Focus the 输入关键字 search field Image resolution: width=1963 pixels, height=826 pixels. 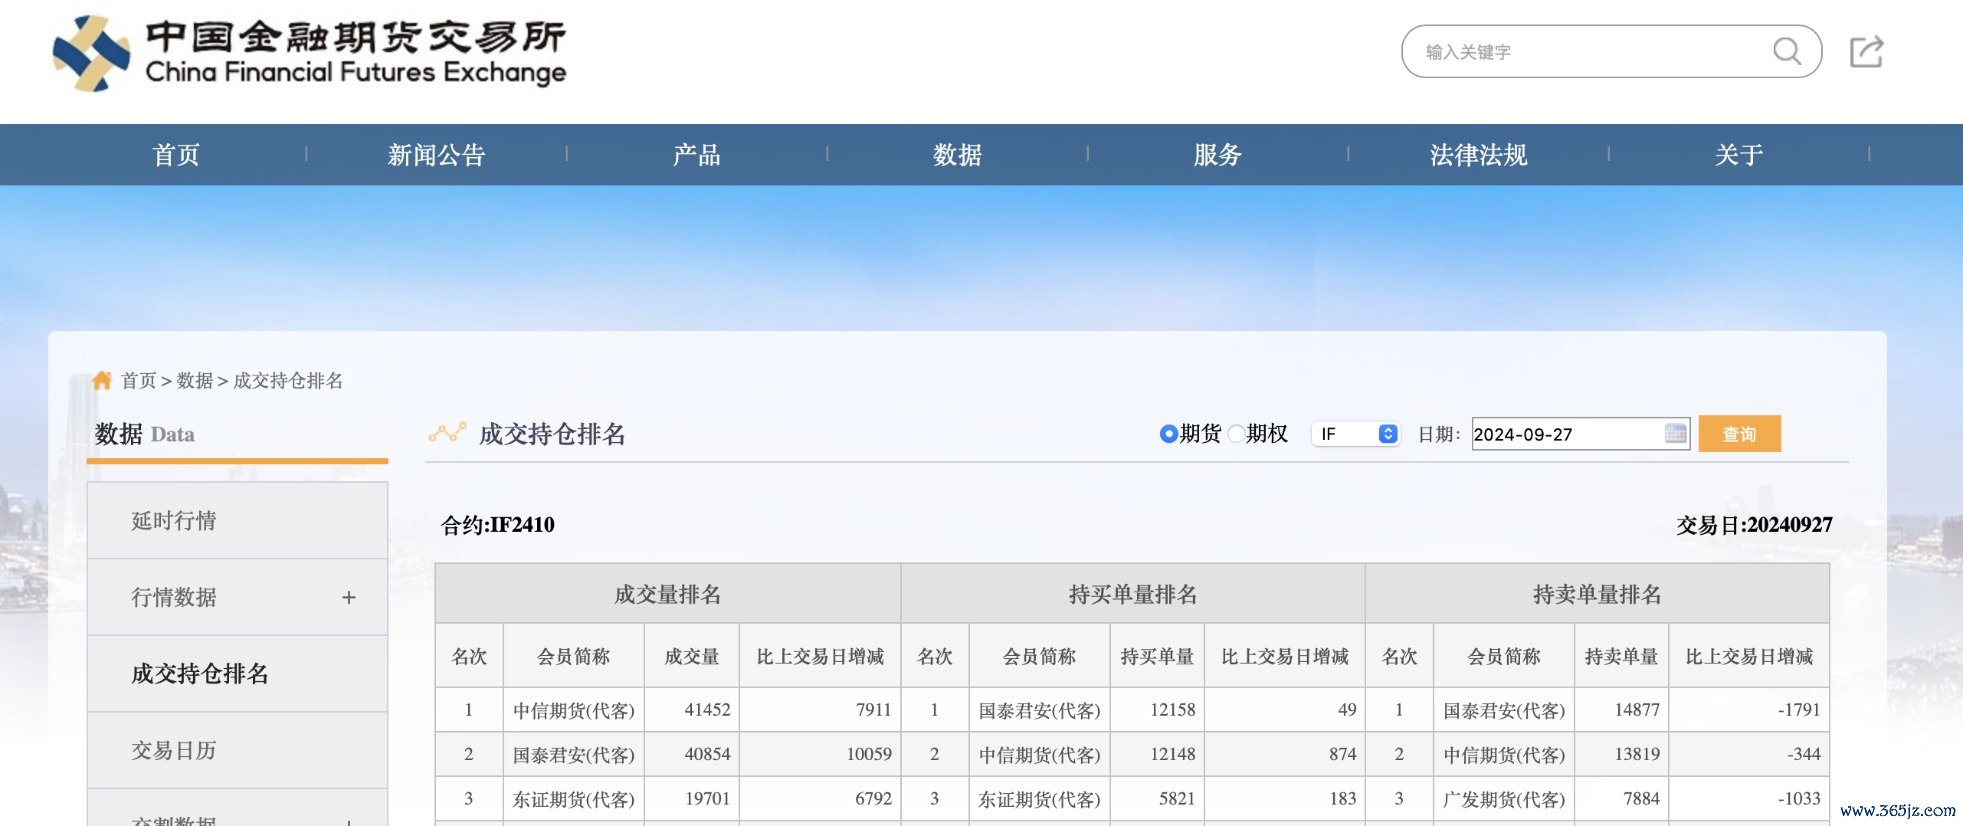pos(1590,51)
